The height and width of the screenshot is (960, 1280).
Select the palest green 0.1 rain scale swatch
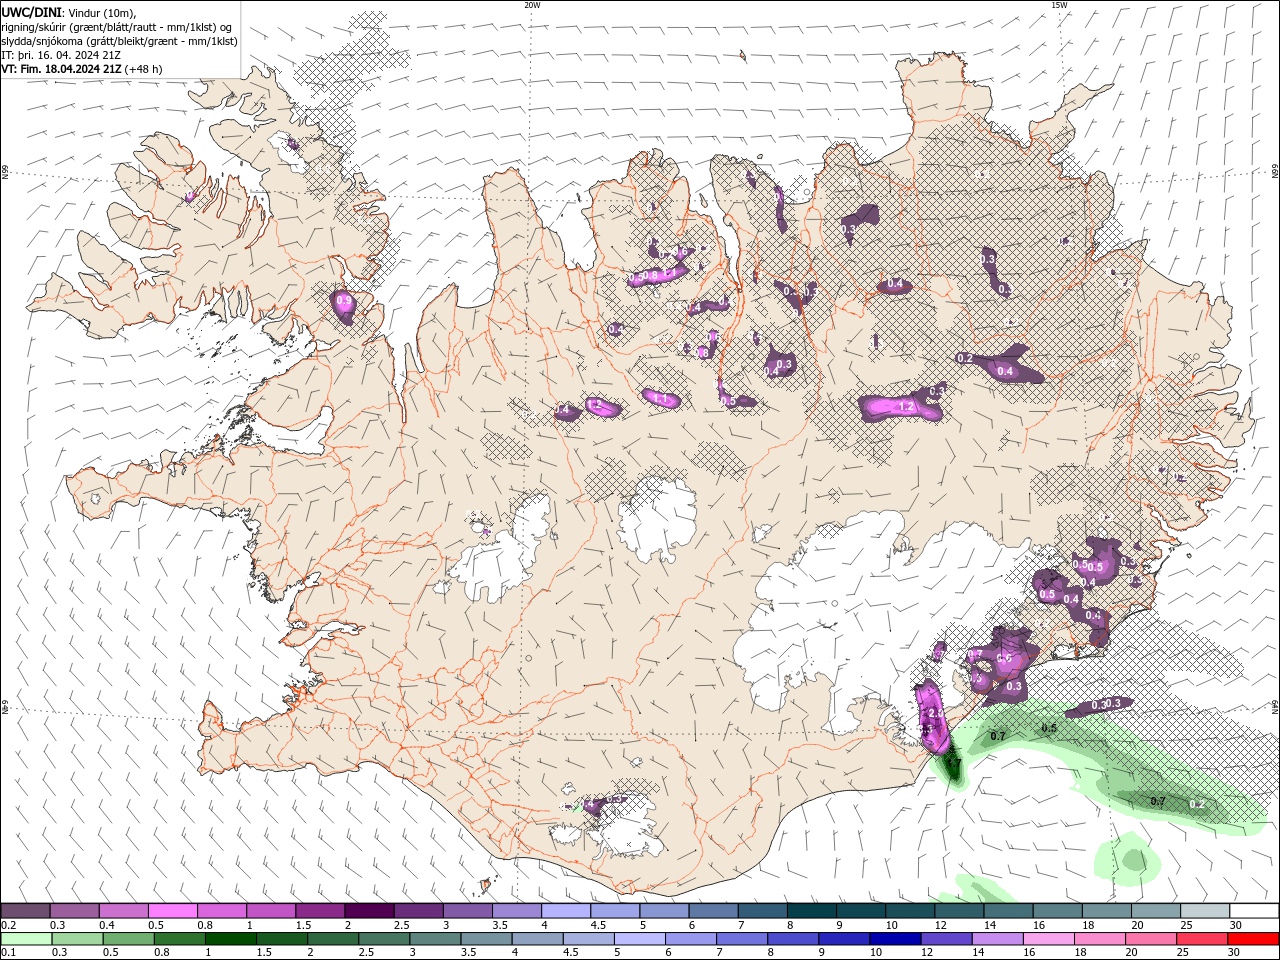pyautogui.click(x=26, y=939)
